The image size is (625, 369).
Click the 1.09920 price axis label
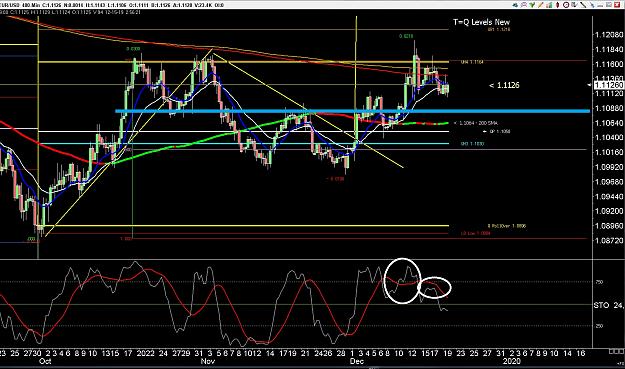click(609, 167)
